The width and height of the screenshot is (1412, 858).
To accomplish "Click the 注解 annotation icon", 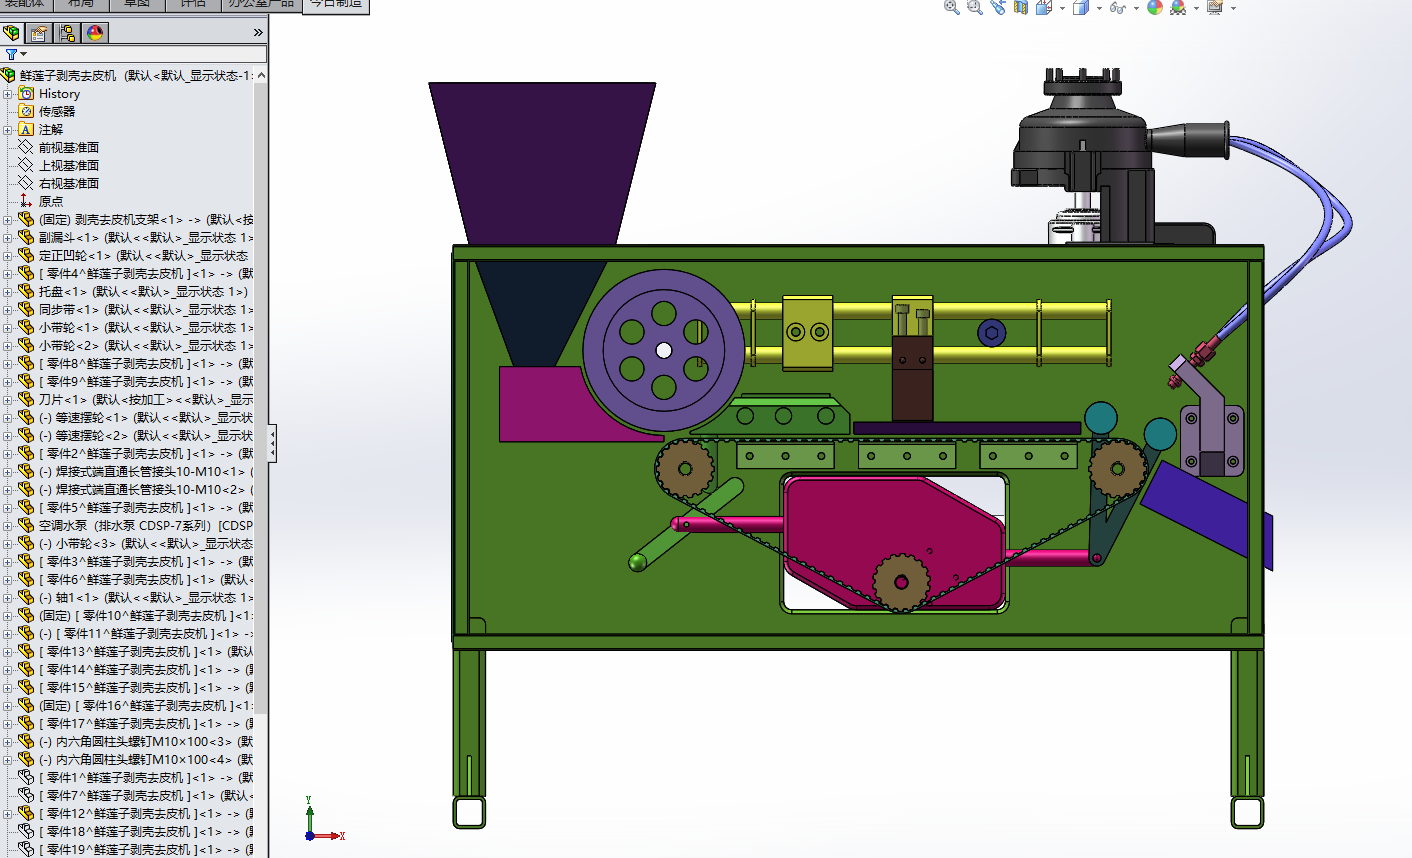I will [x=26, y=129].
